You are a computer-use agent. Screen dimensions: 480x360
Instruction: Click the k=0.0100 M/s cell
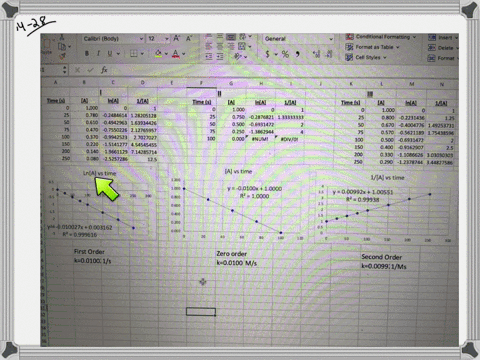coord(237,263)
